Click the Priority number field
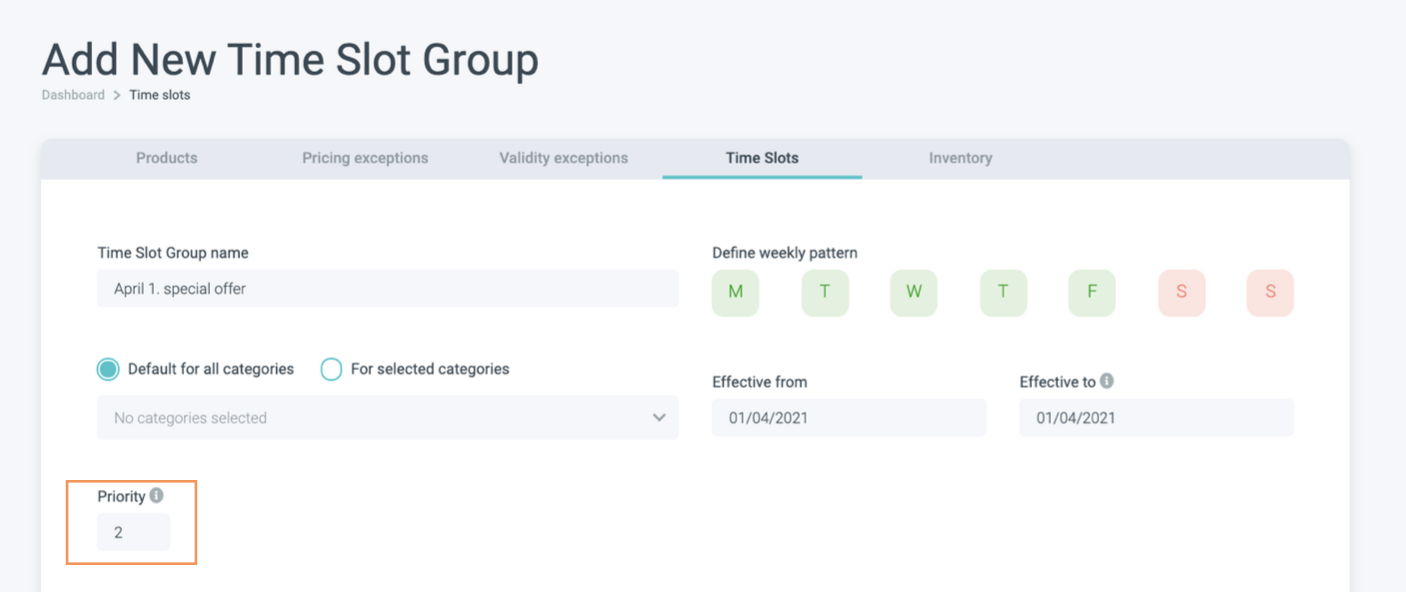Image resolution: width=1406 pixels, height=592 pixels. [x=133, y=532]
